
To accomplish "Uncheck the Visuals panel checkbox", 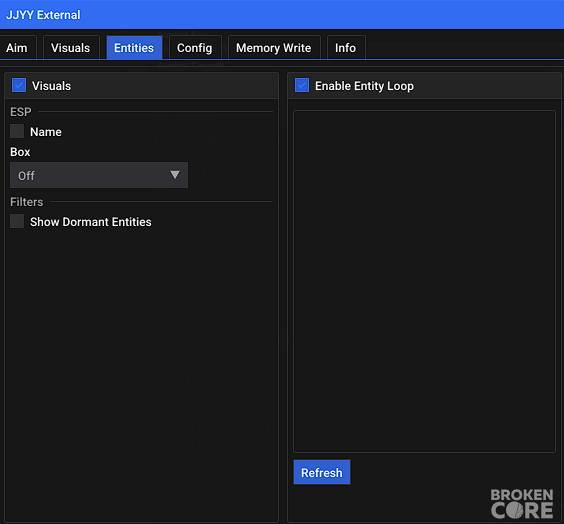I will tap(19, 86).
